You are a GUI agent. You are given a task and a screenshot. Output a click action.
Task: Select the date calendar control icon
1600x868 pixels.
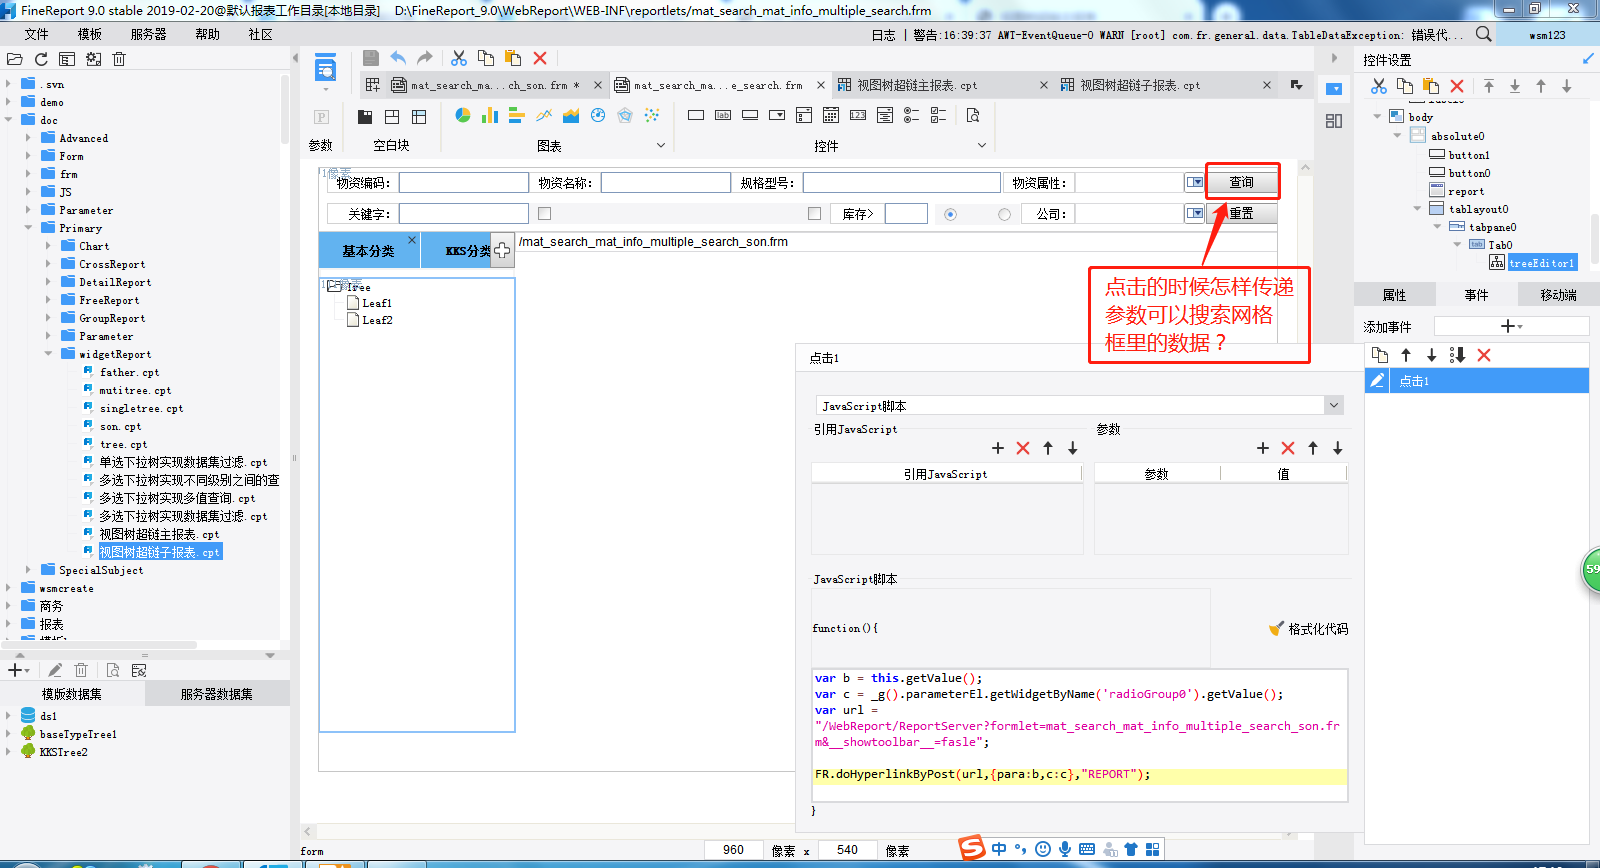[831, 115]
